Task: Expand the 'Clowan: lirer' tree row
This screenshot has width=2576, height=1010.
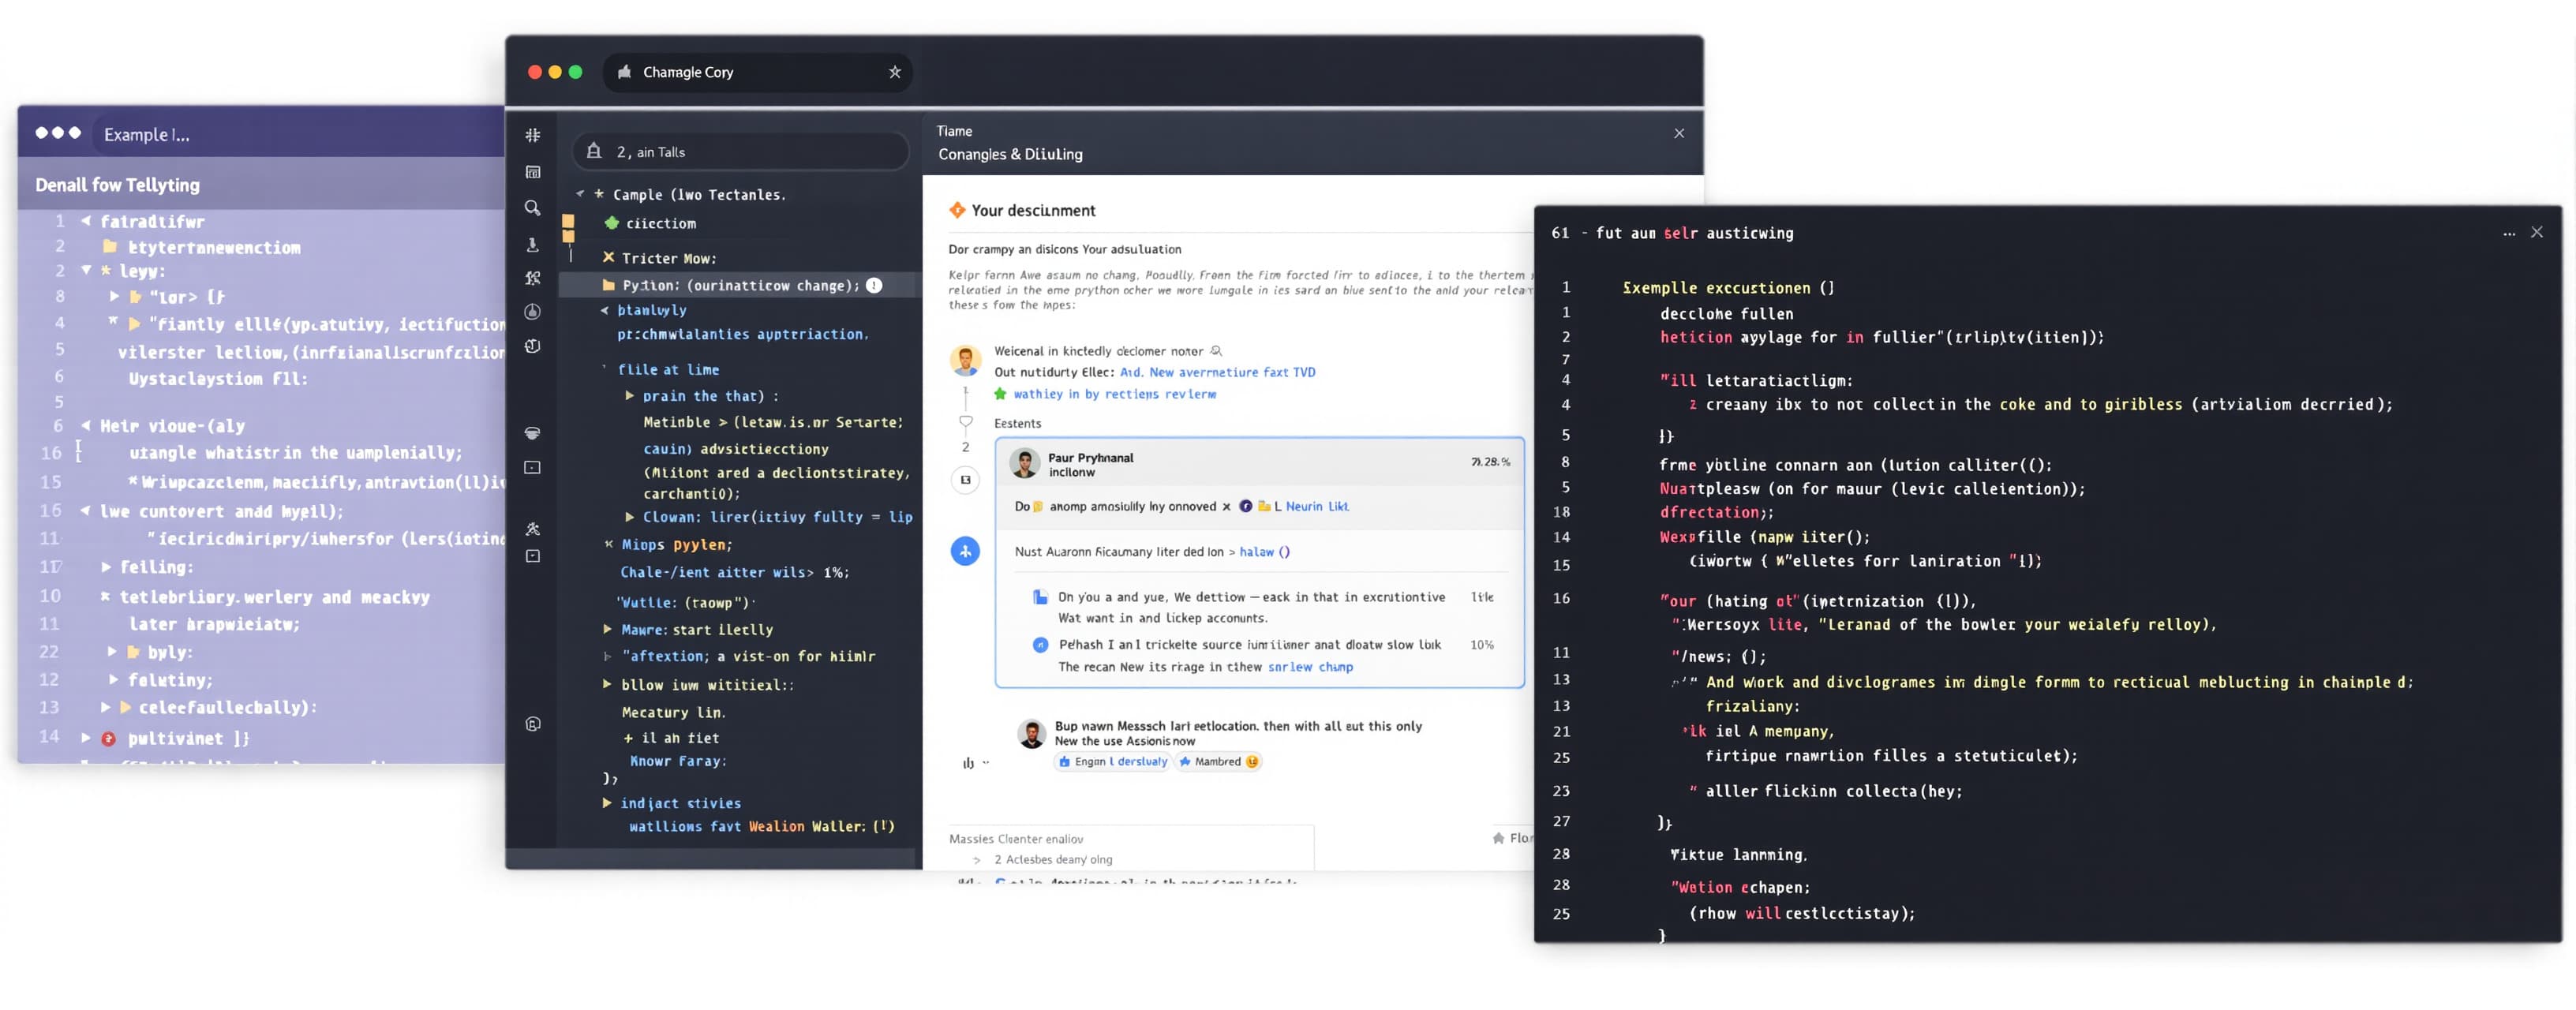Action: tap(630, 517)
